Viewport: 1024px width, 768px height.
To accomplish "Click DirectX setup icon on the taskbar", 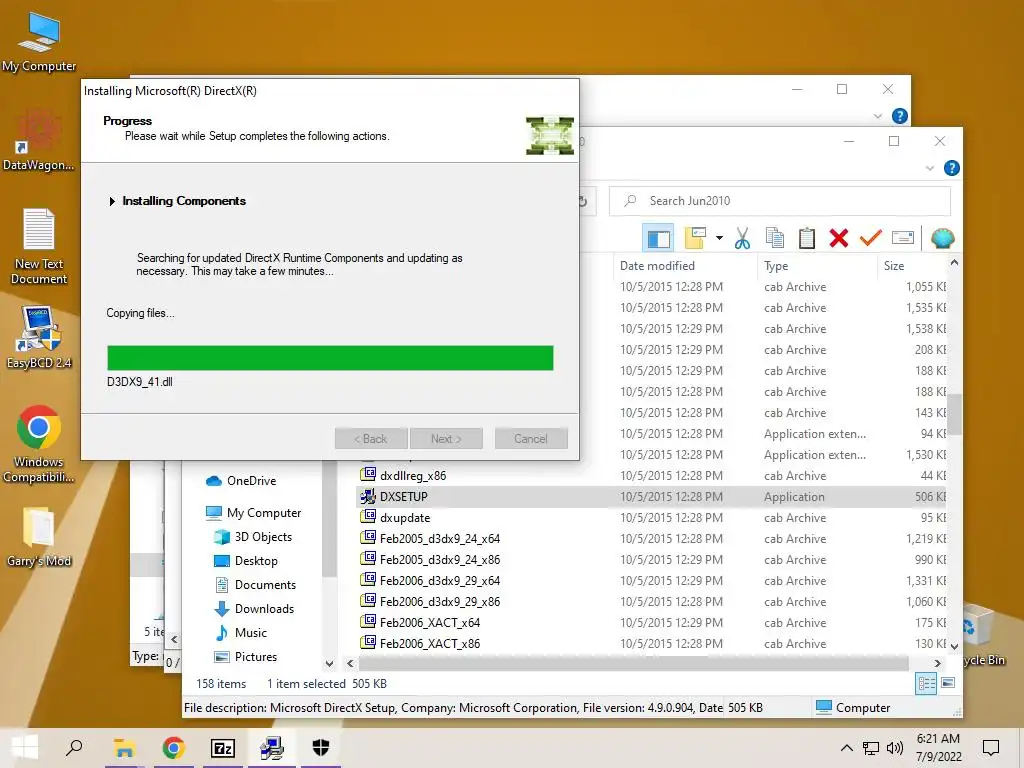I will coord(272,748).
